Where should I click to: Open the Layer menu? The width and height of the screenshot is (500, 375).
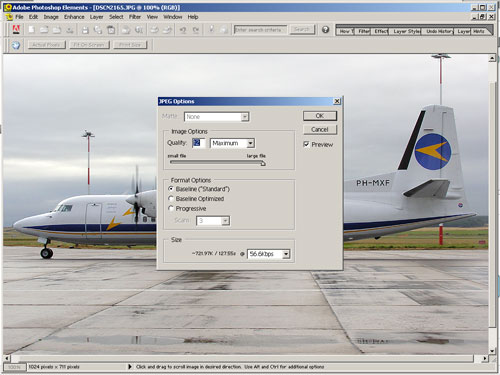96,17
